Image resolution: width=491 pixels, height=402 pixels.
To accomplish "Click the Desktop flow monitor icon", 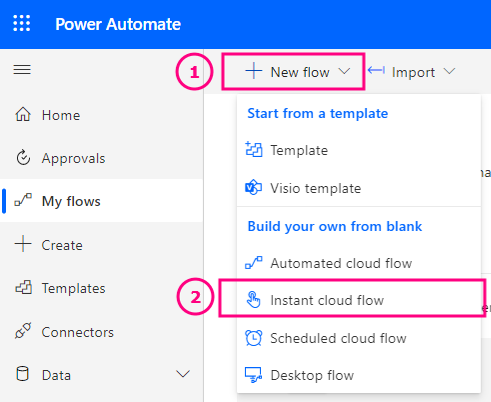I will click(254, 375).
